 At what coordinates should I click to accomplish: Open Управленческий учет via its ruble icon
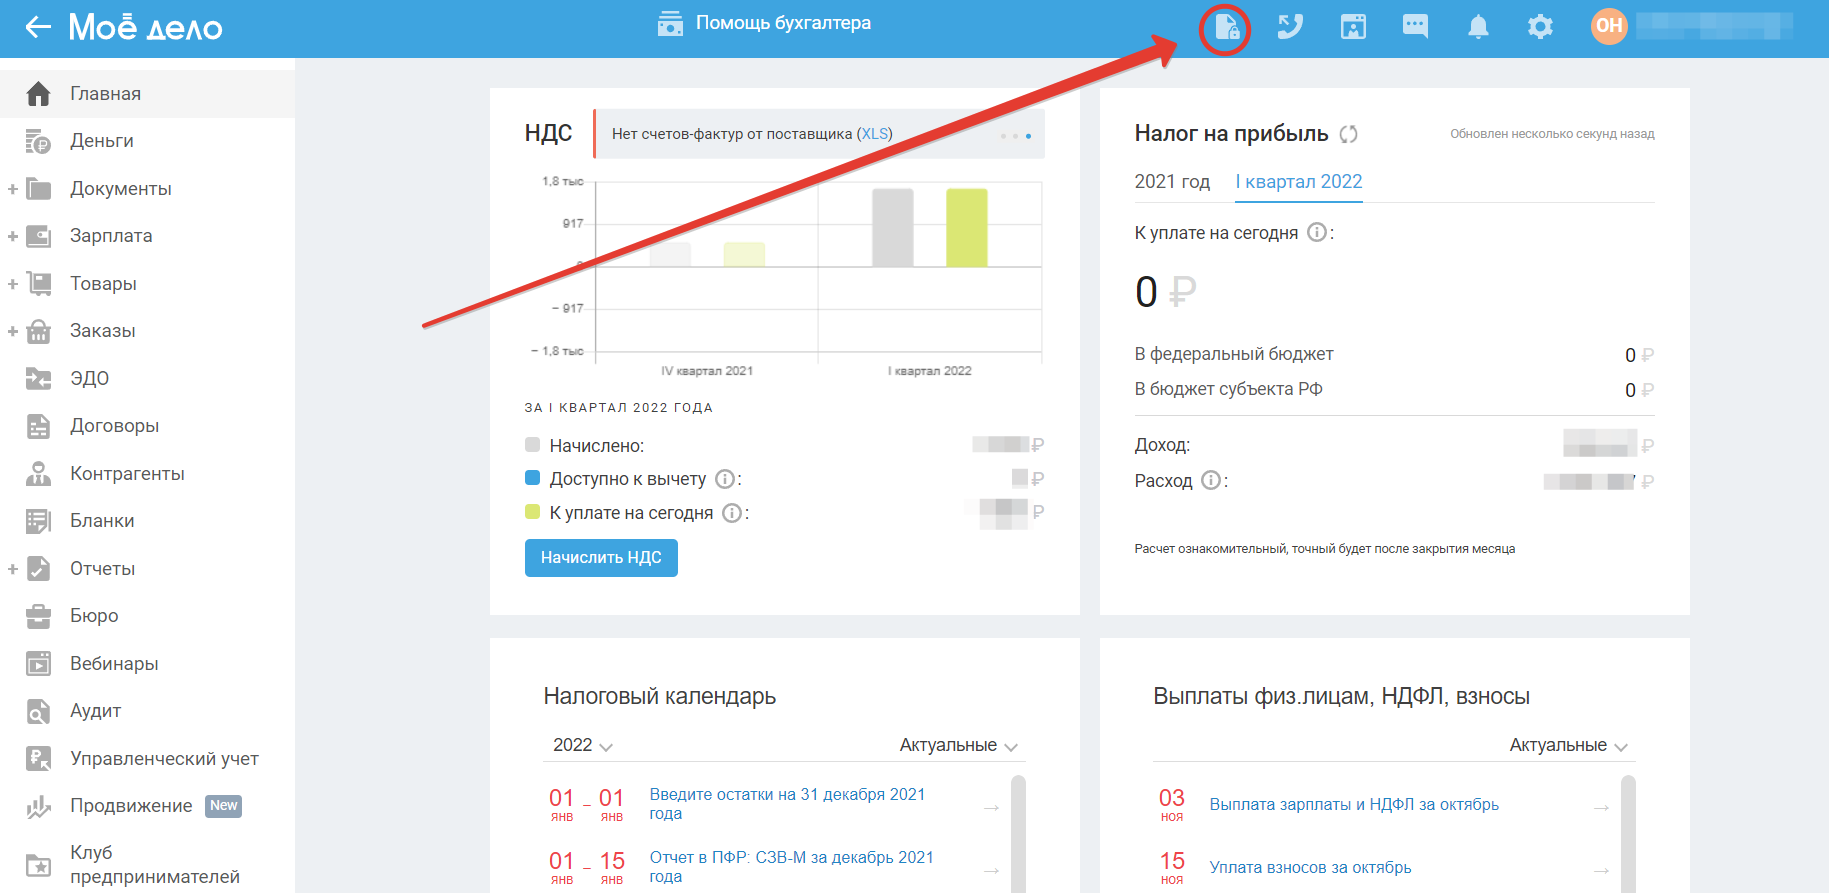coord(38,759)
